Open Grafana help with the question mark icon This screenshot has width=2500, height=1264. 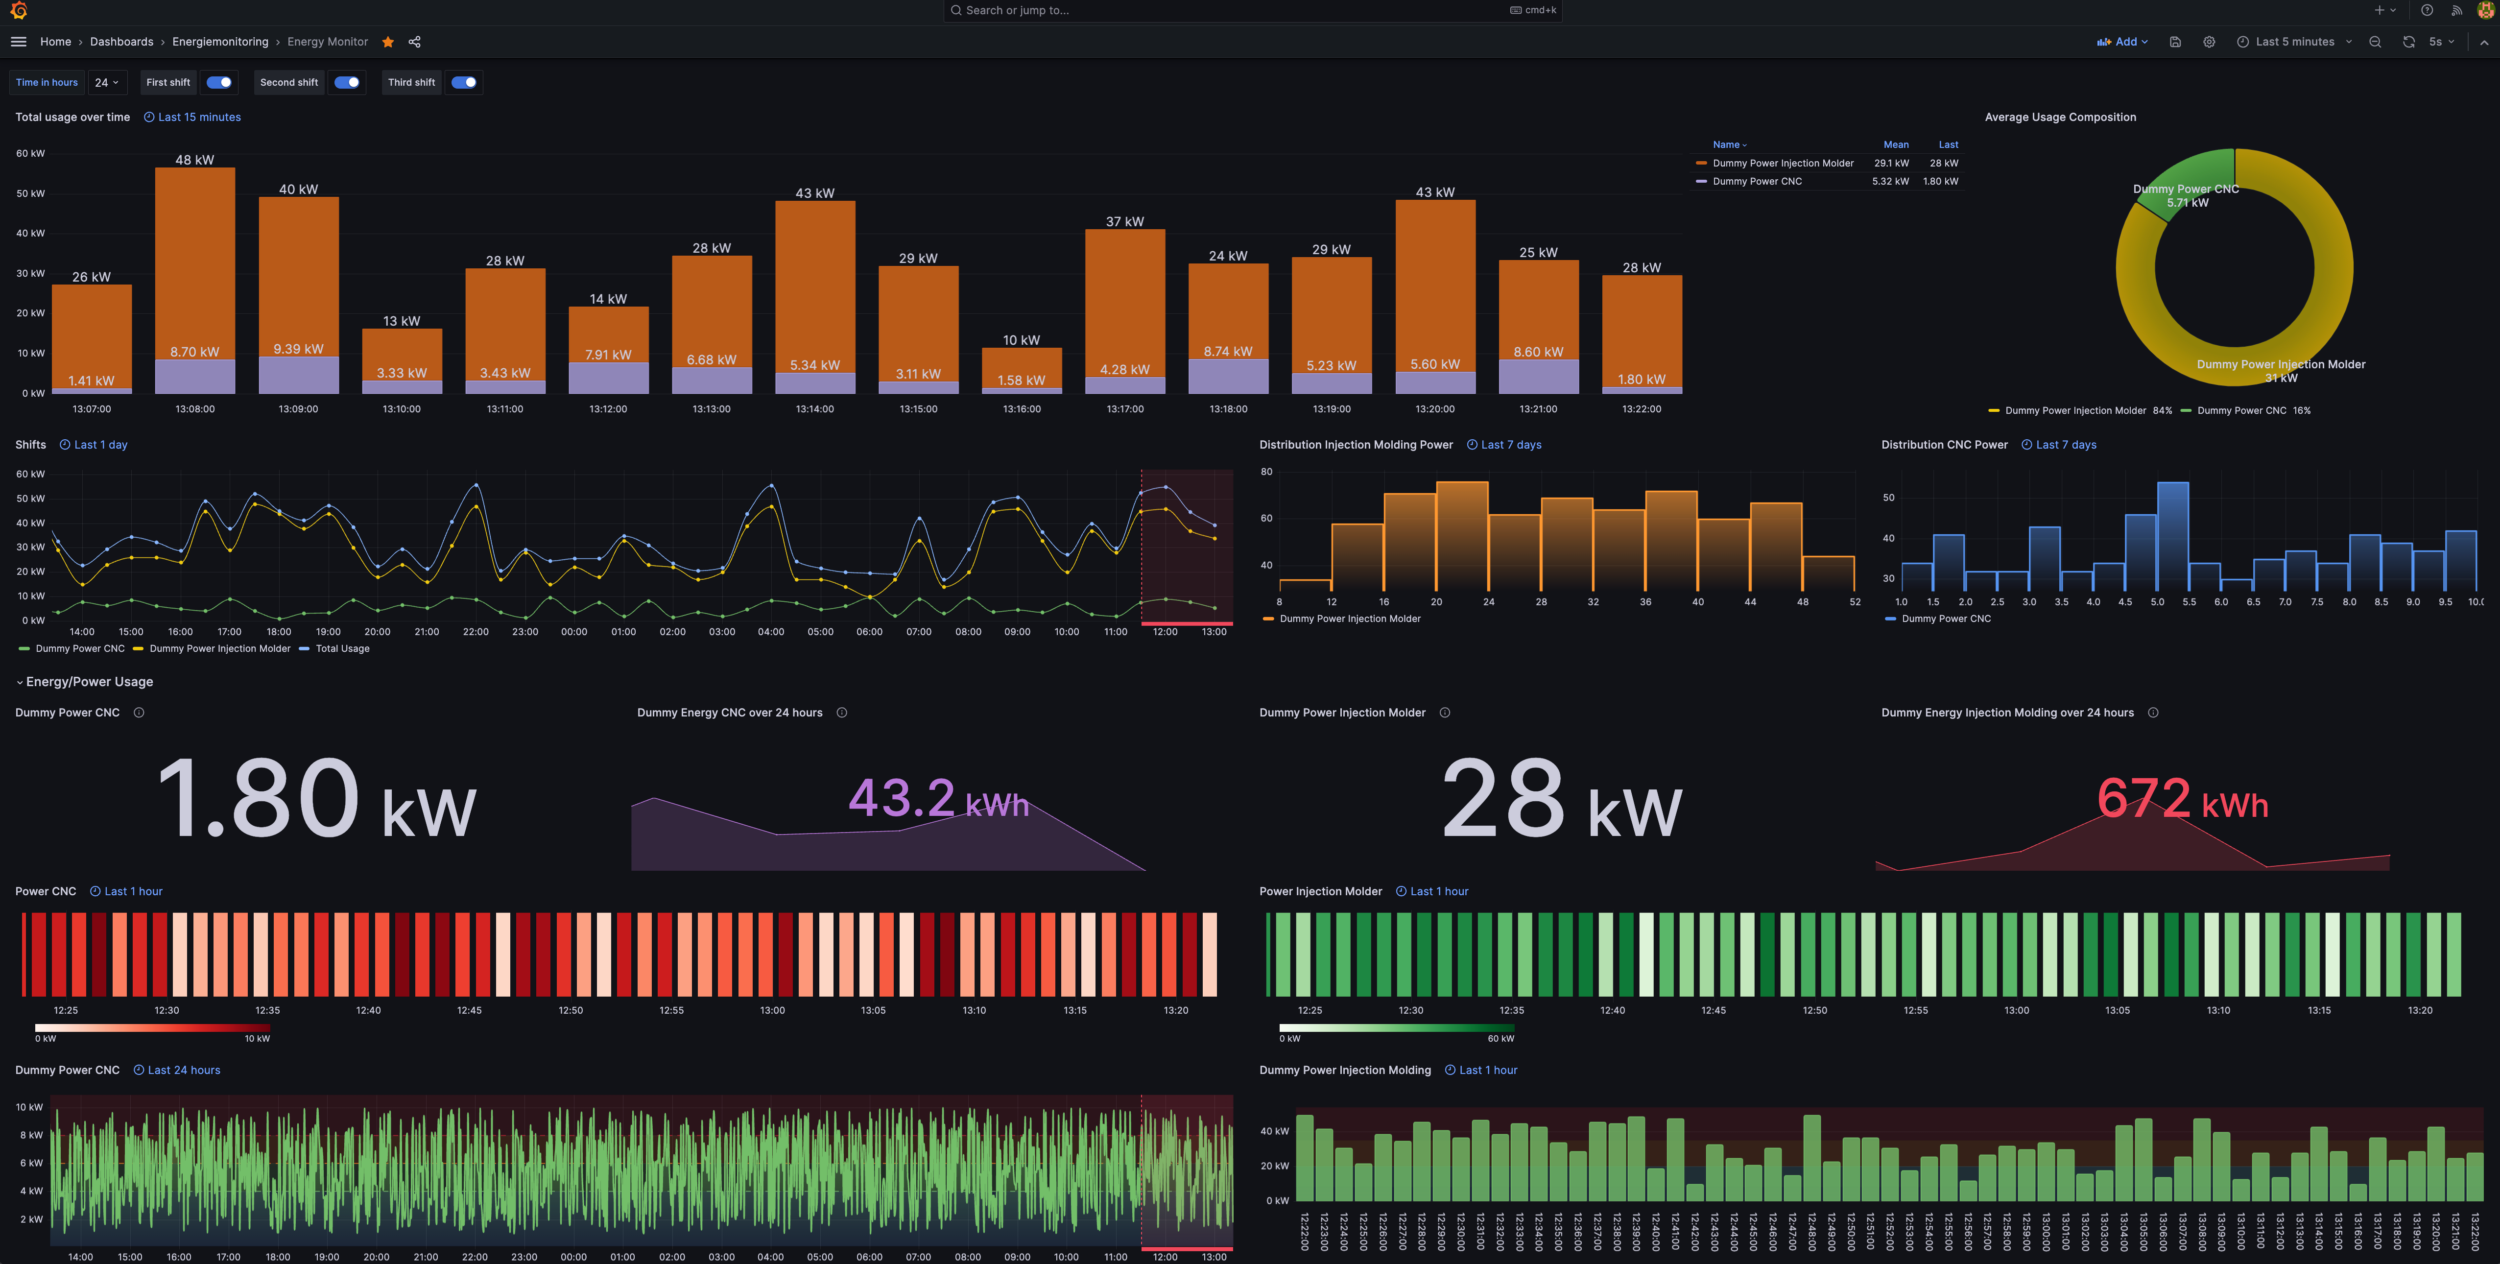pos(2427,10)
